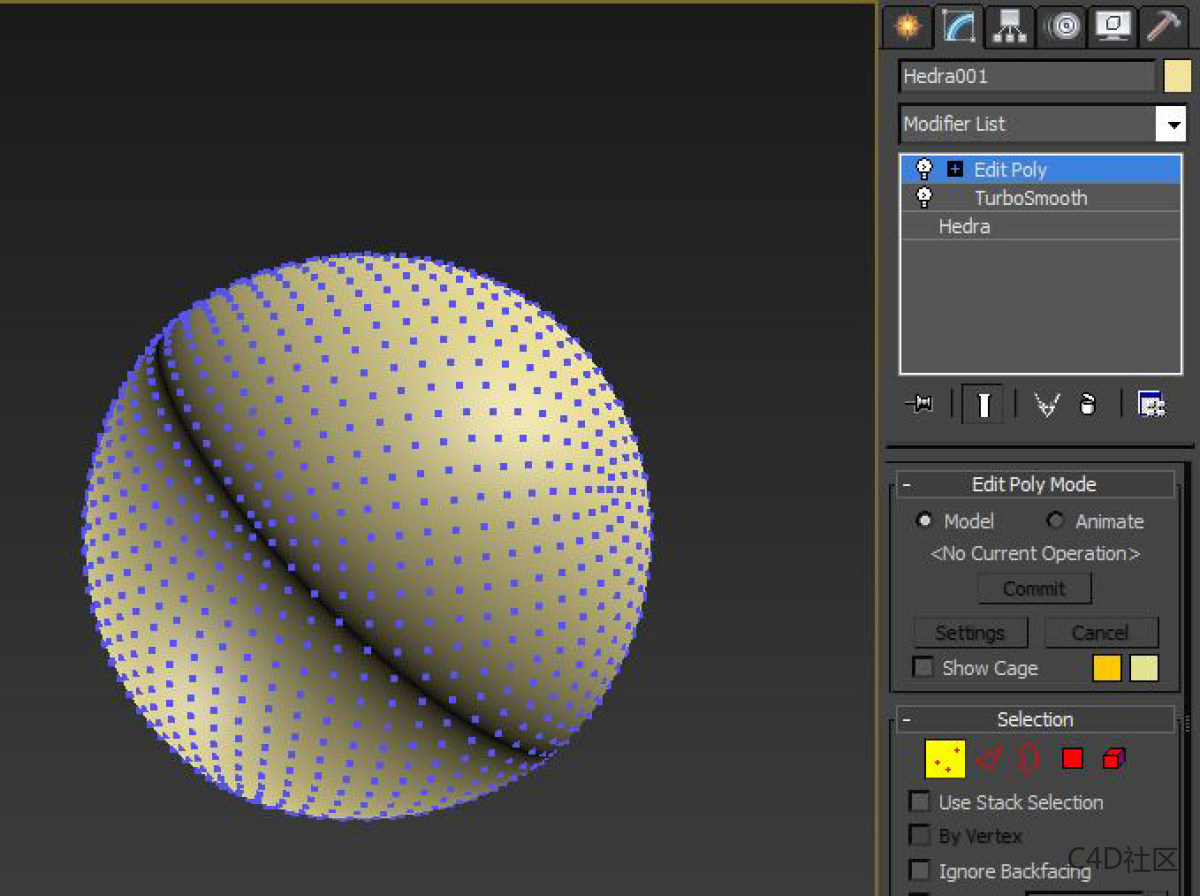
Task: Collapse the Selection rollout
Action: tap(907, 720)
